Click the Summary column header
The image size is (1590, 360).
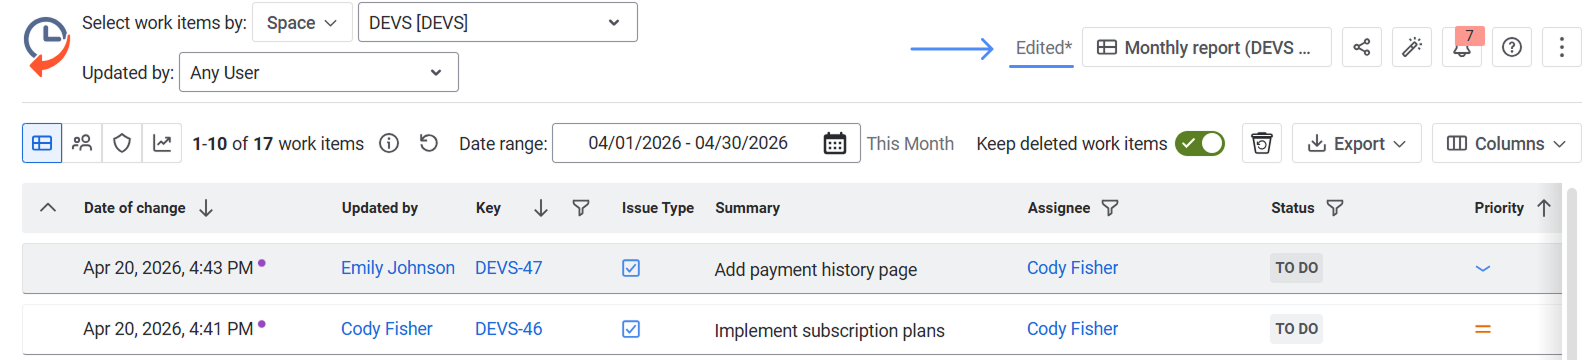pyautogui.click(x=747, y=208)
